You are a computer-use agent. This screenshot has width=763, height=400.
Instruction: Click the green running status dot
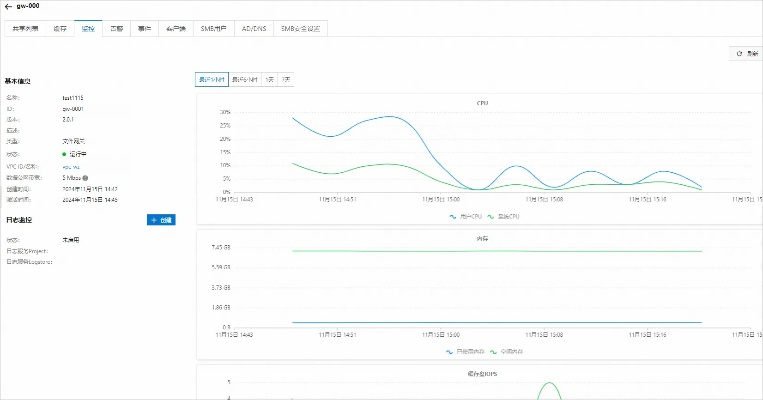[x=65, y=155]
